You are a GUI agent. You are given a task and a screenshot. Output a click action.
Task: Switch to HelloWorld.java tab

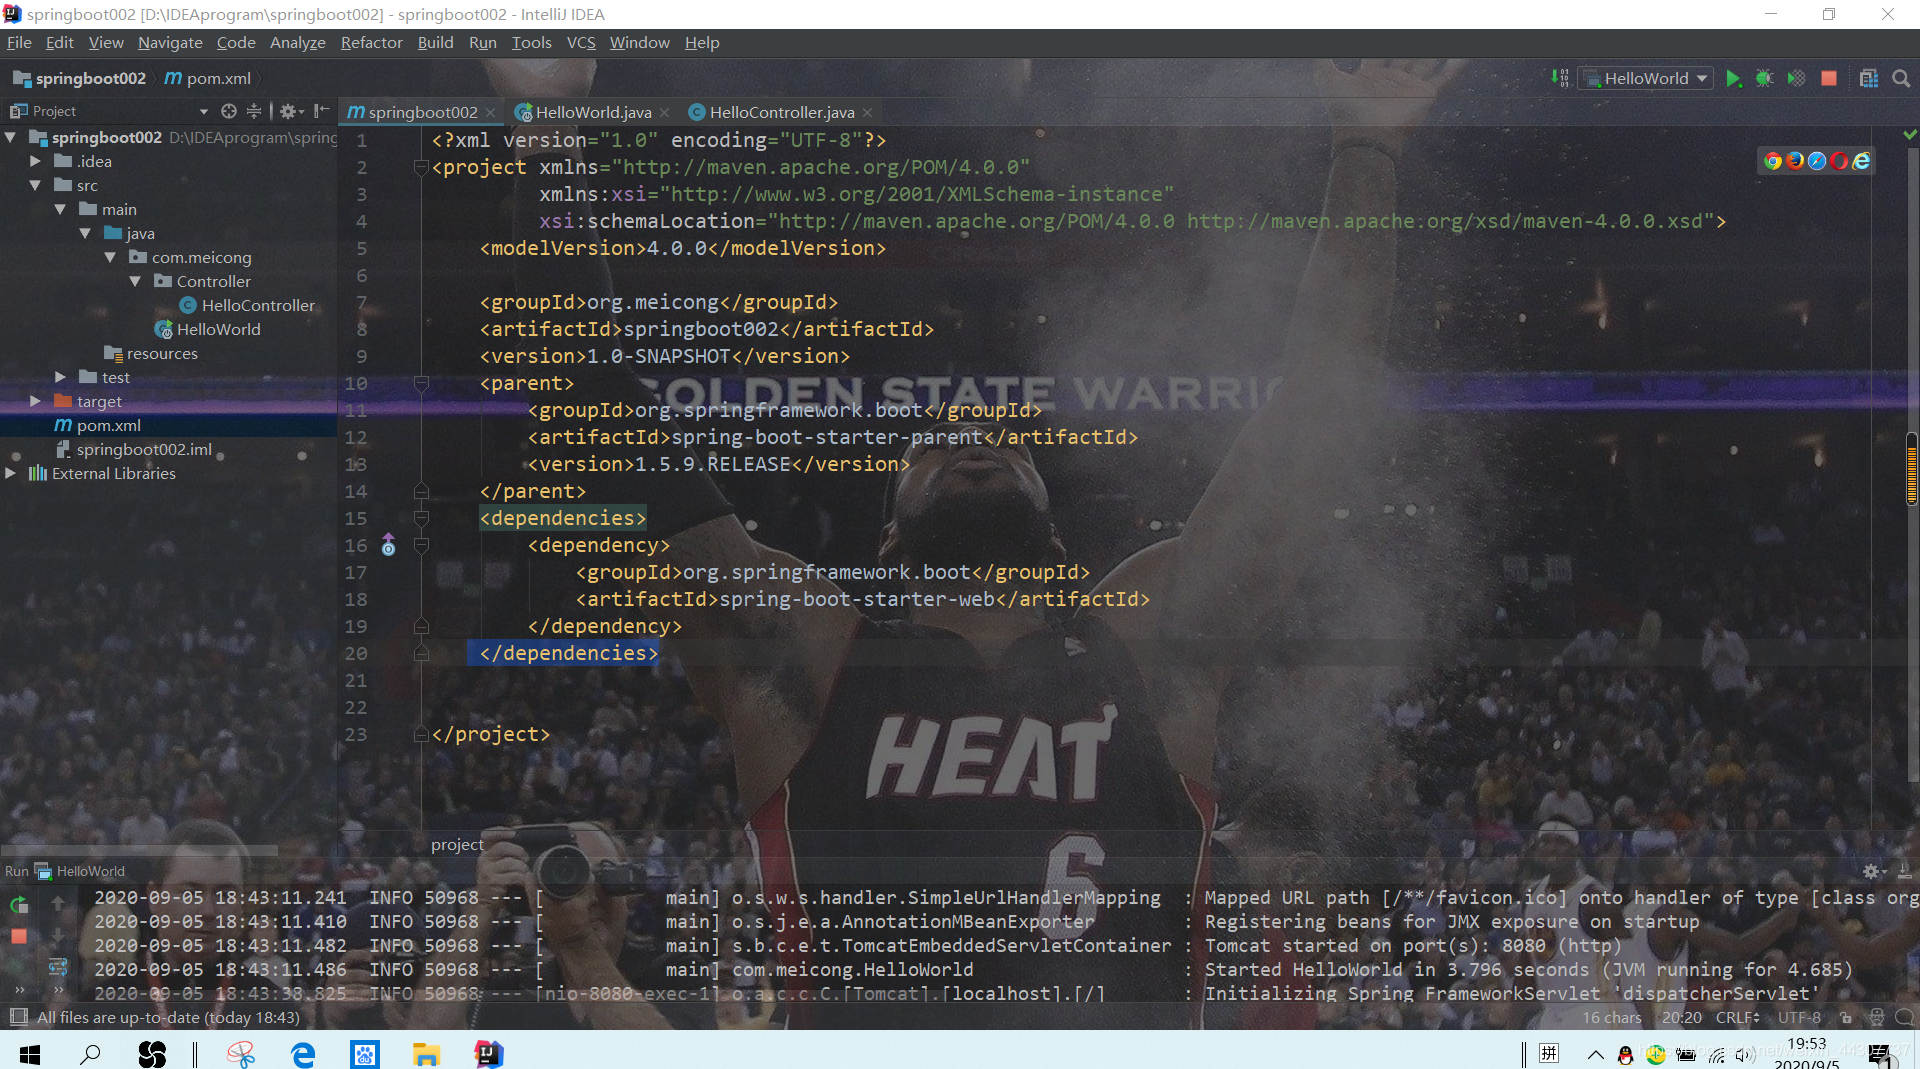coord(593,112)
